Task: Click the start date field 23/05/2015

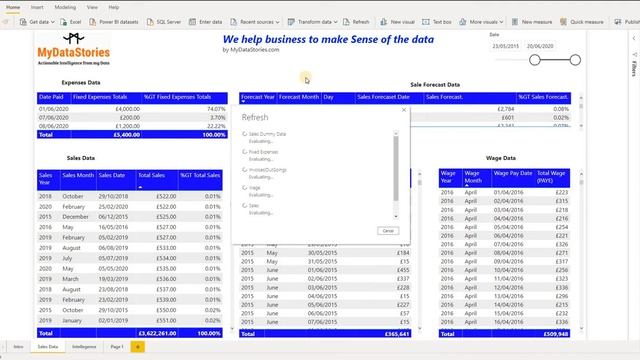Action: point(505,46)
